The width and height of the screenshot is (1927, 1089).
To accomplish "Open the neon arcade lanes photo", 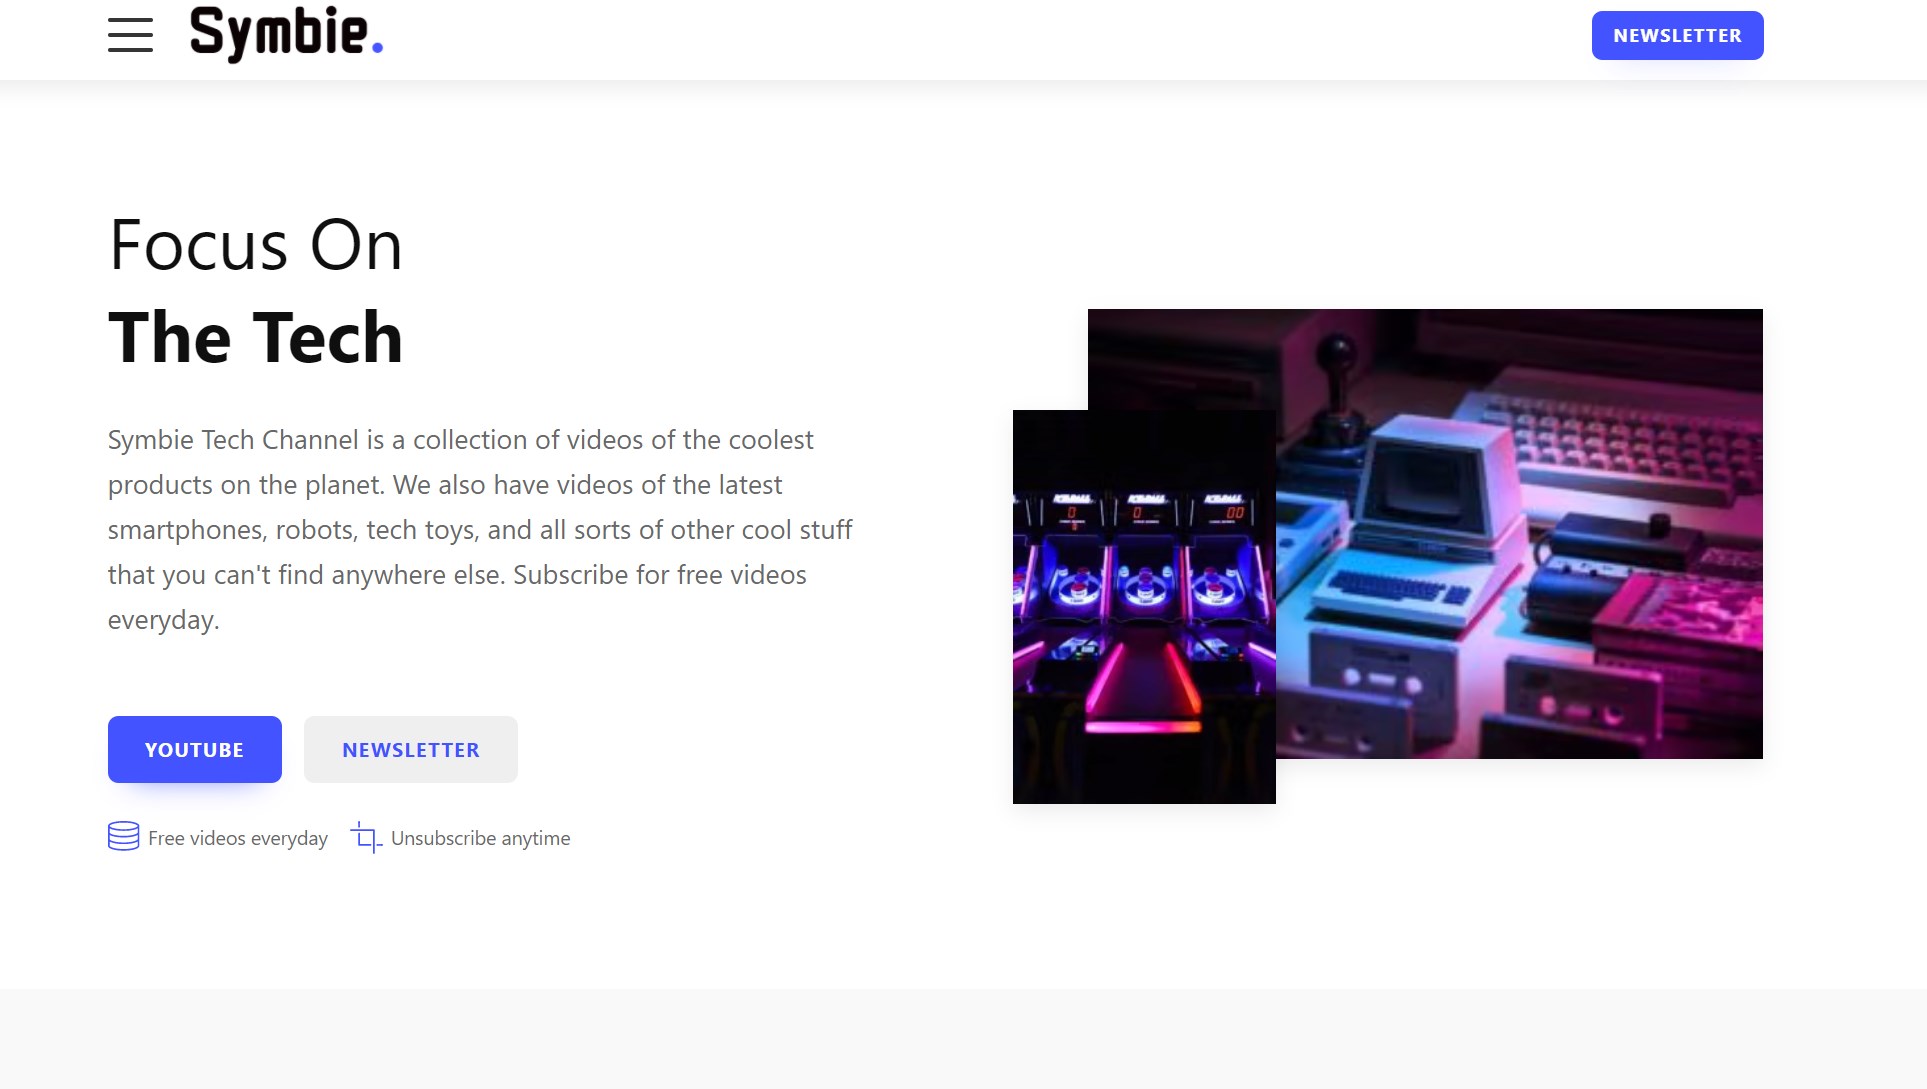I will (1144, 606).
